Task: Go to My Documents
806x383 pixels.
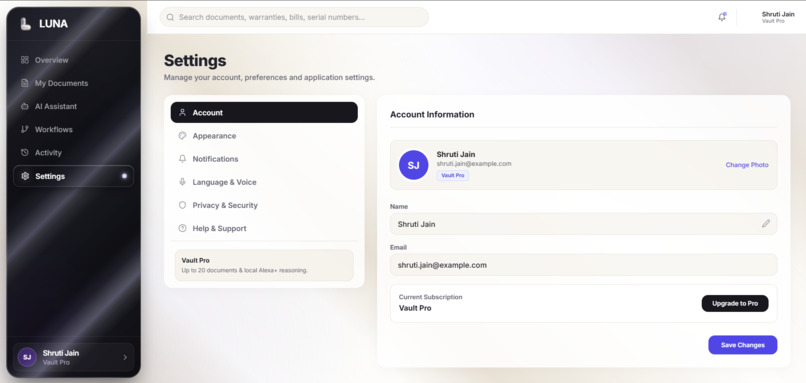Action: pos(74,83)
